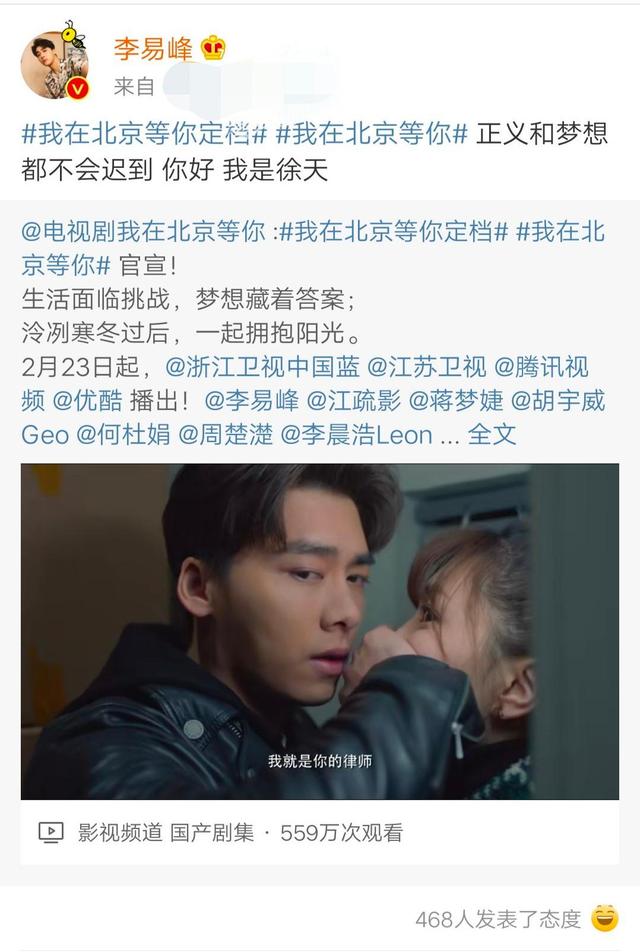
Task: Open 影视频道 国产剧集 channel label
Action: pyautogui.click(x=166, y=832)
